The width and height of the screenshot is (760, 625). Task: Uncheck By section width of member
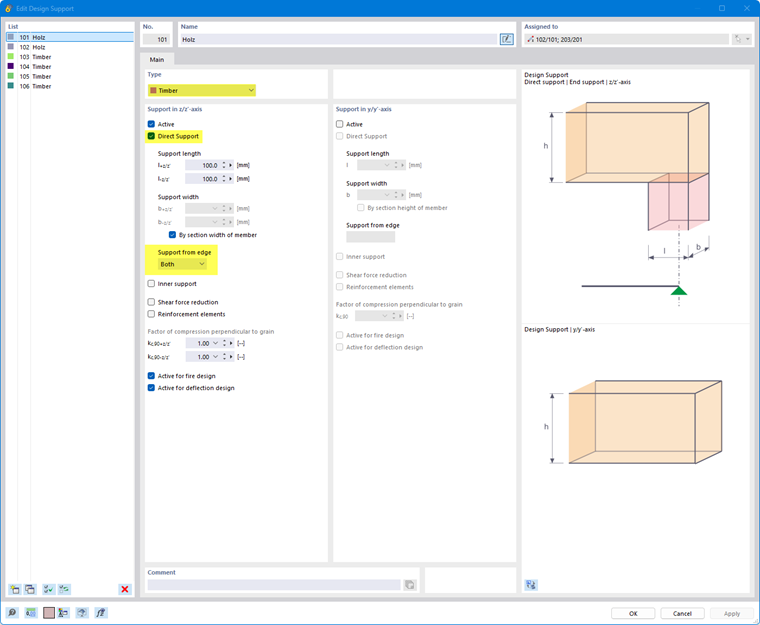pos(172,235)
